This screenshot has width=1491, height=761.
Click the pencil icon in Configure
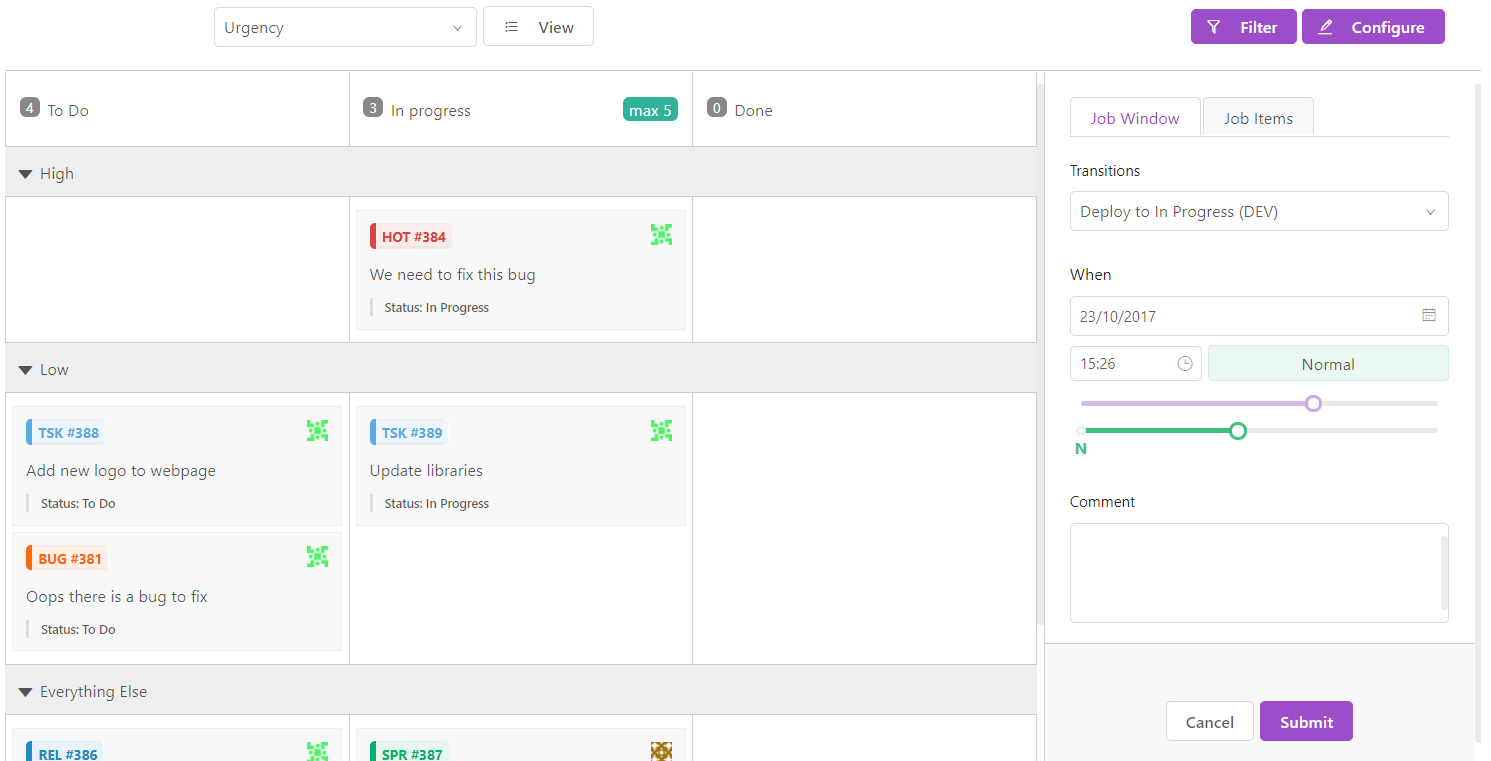click(x=1325, y=27)
